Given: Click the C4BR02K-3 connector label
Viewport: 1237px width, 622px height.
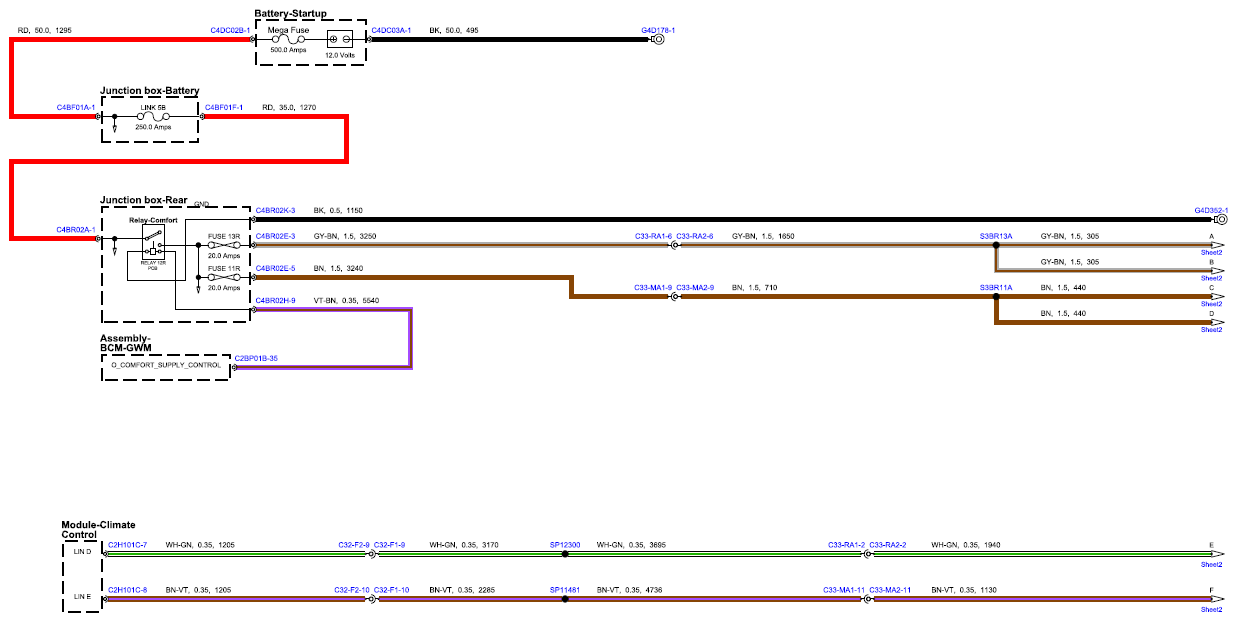Looking at the screenshot, I should 275,210.
